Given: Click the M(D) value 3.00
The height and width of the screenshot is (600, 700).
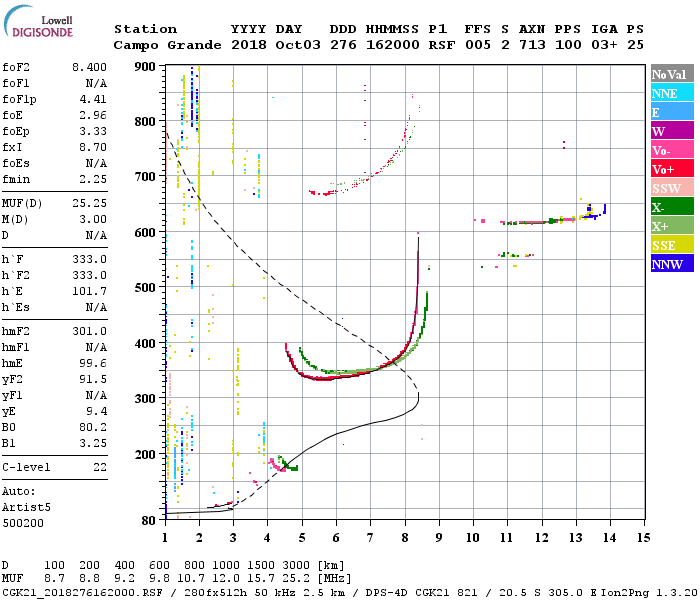Looking at the screenshot, I should (93, 219).
